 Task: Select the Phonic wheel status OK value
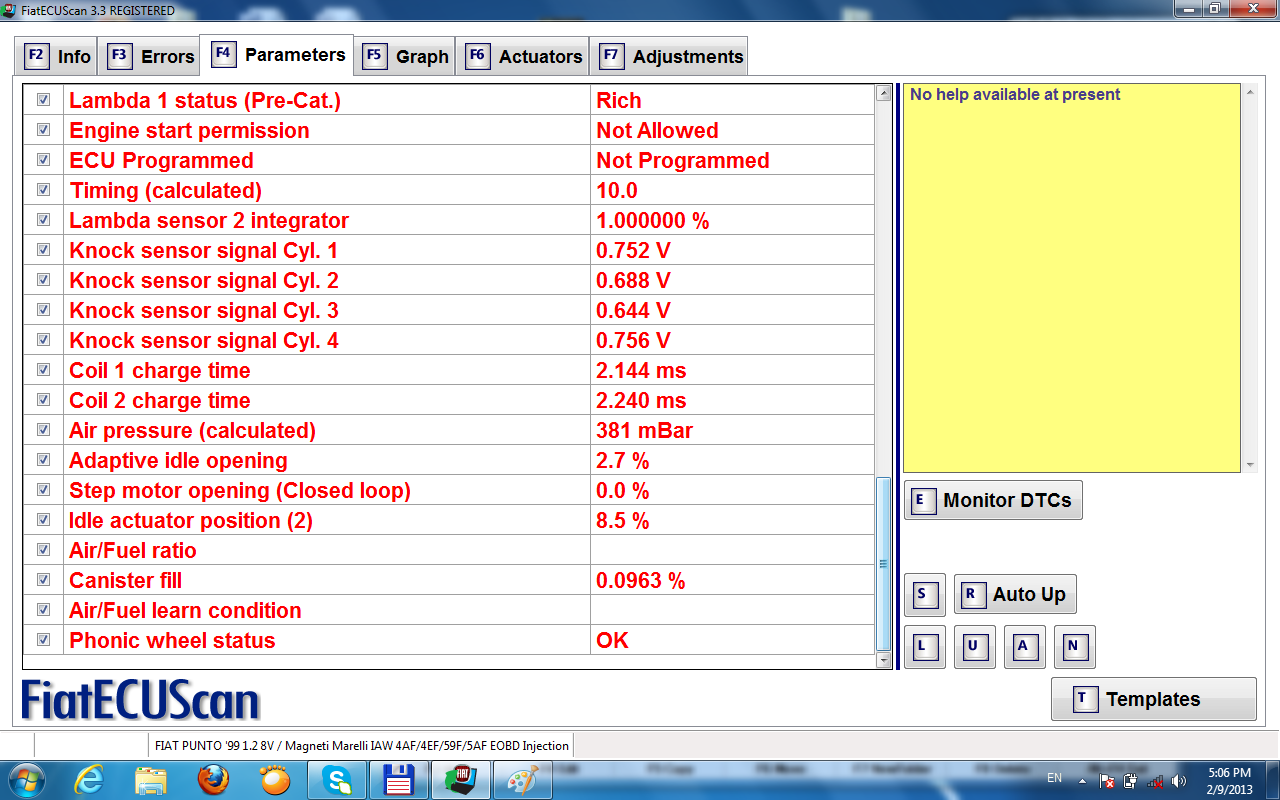(x=612, y=640)
